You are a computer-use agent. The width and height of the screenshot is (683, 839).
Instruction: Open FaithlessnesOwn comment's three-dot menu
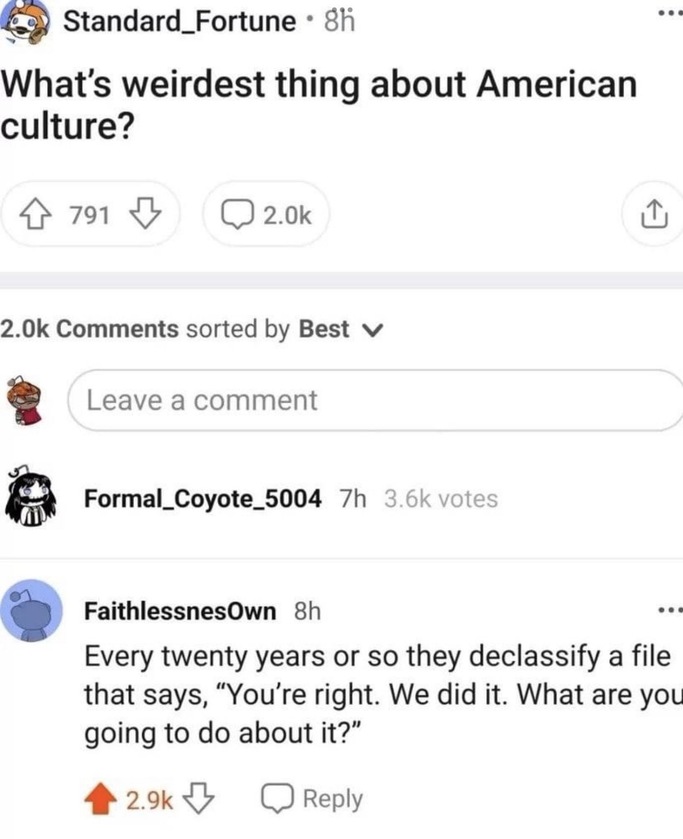click(x=671, y=609)
